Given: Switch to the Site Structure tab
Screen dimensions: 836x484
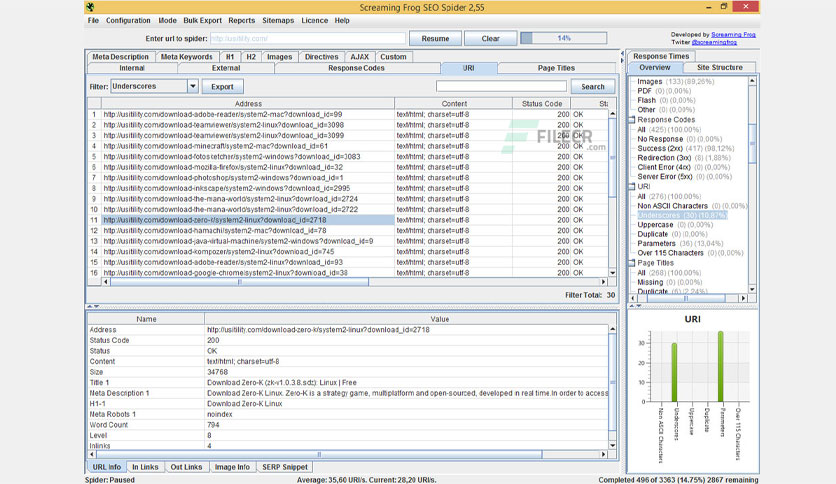Looking at the screenshot, I should click(x=720, y=68).
